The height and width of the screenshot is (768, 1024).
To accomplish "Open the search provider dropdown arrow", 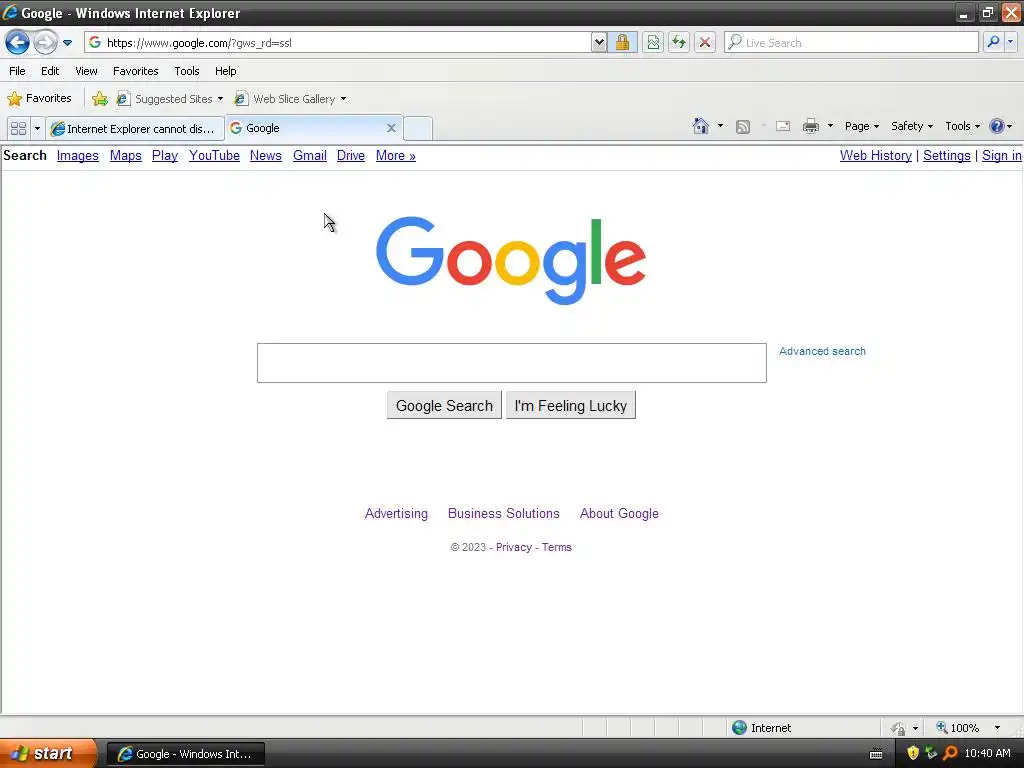I will point(1010,42).
